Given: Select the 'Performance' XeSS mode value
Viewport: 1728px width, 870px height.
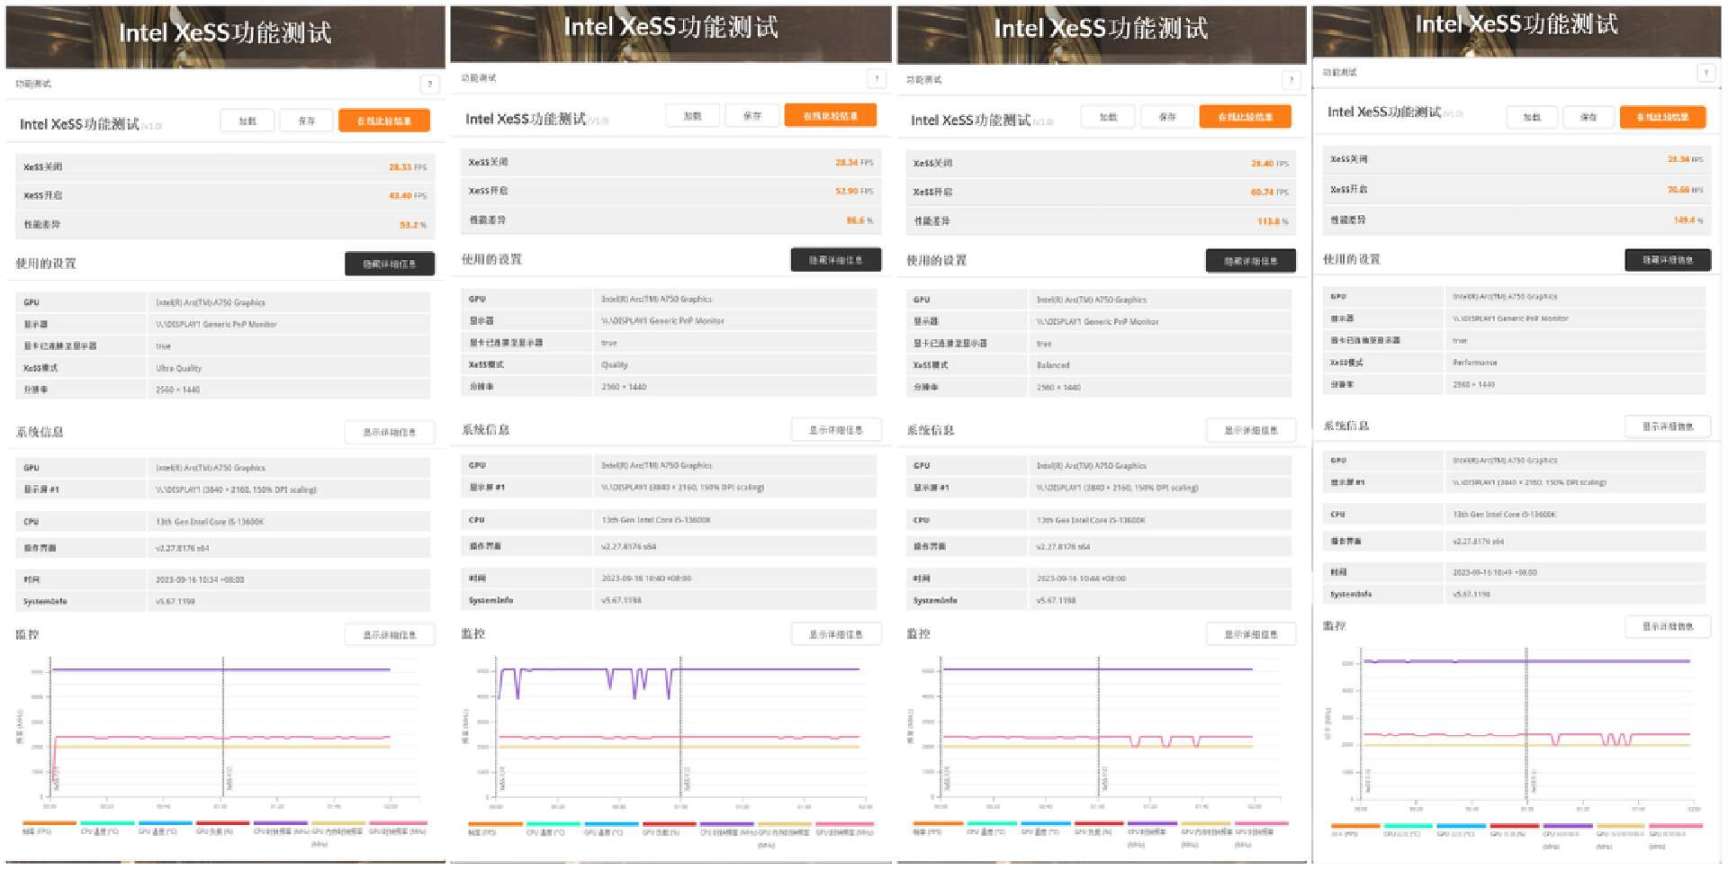Looking at the screenshot, I should pyautogui.click(x=1475, y=362).
